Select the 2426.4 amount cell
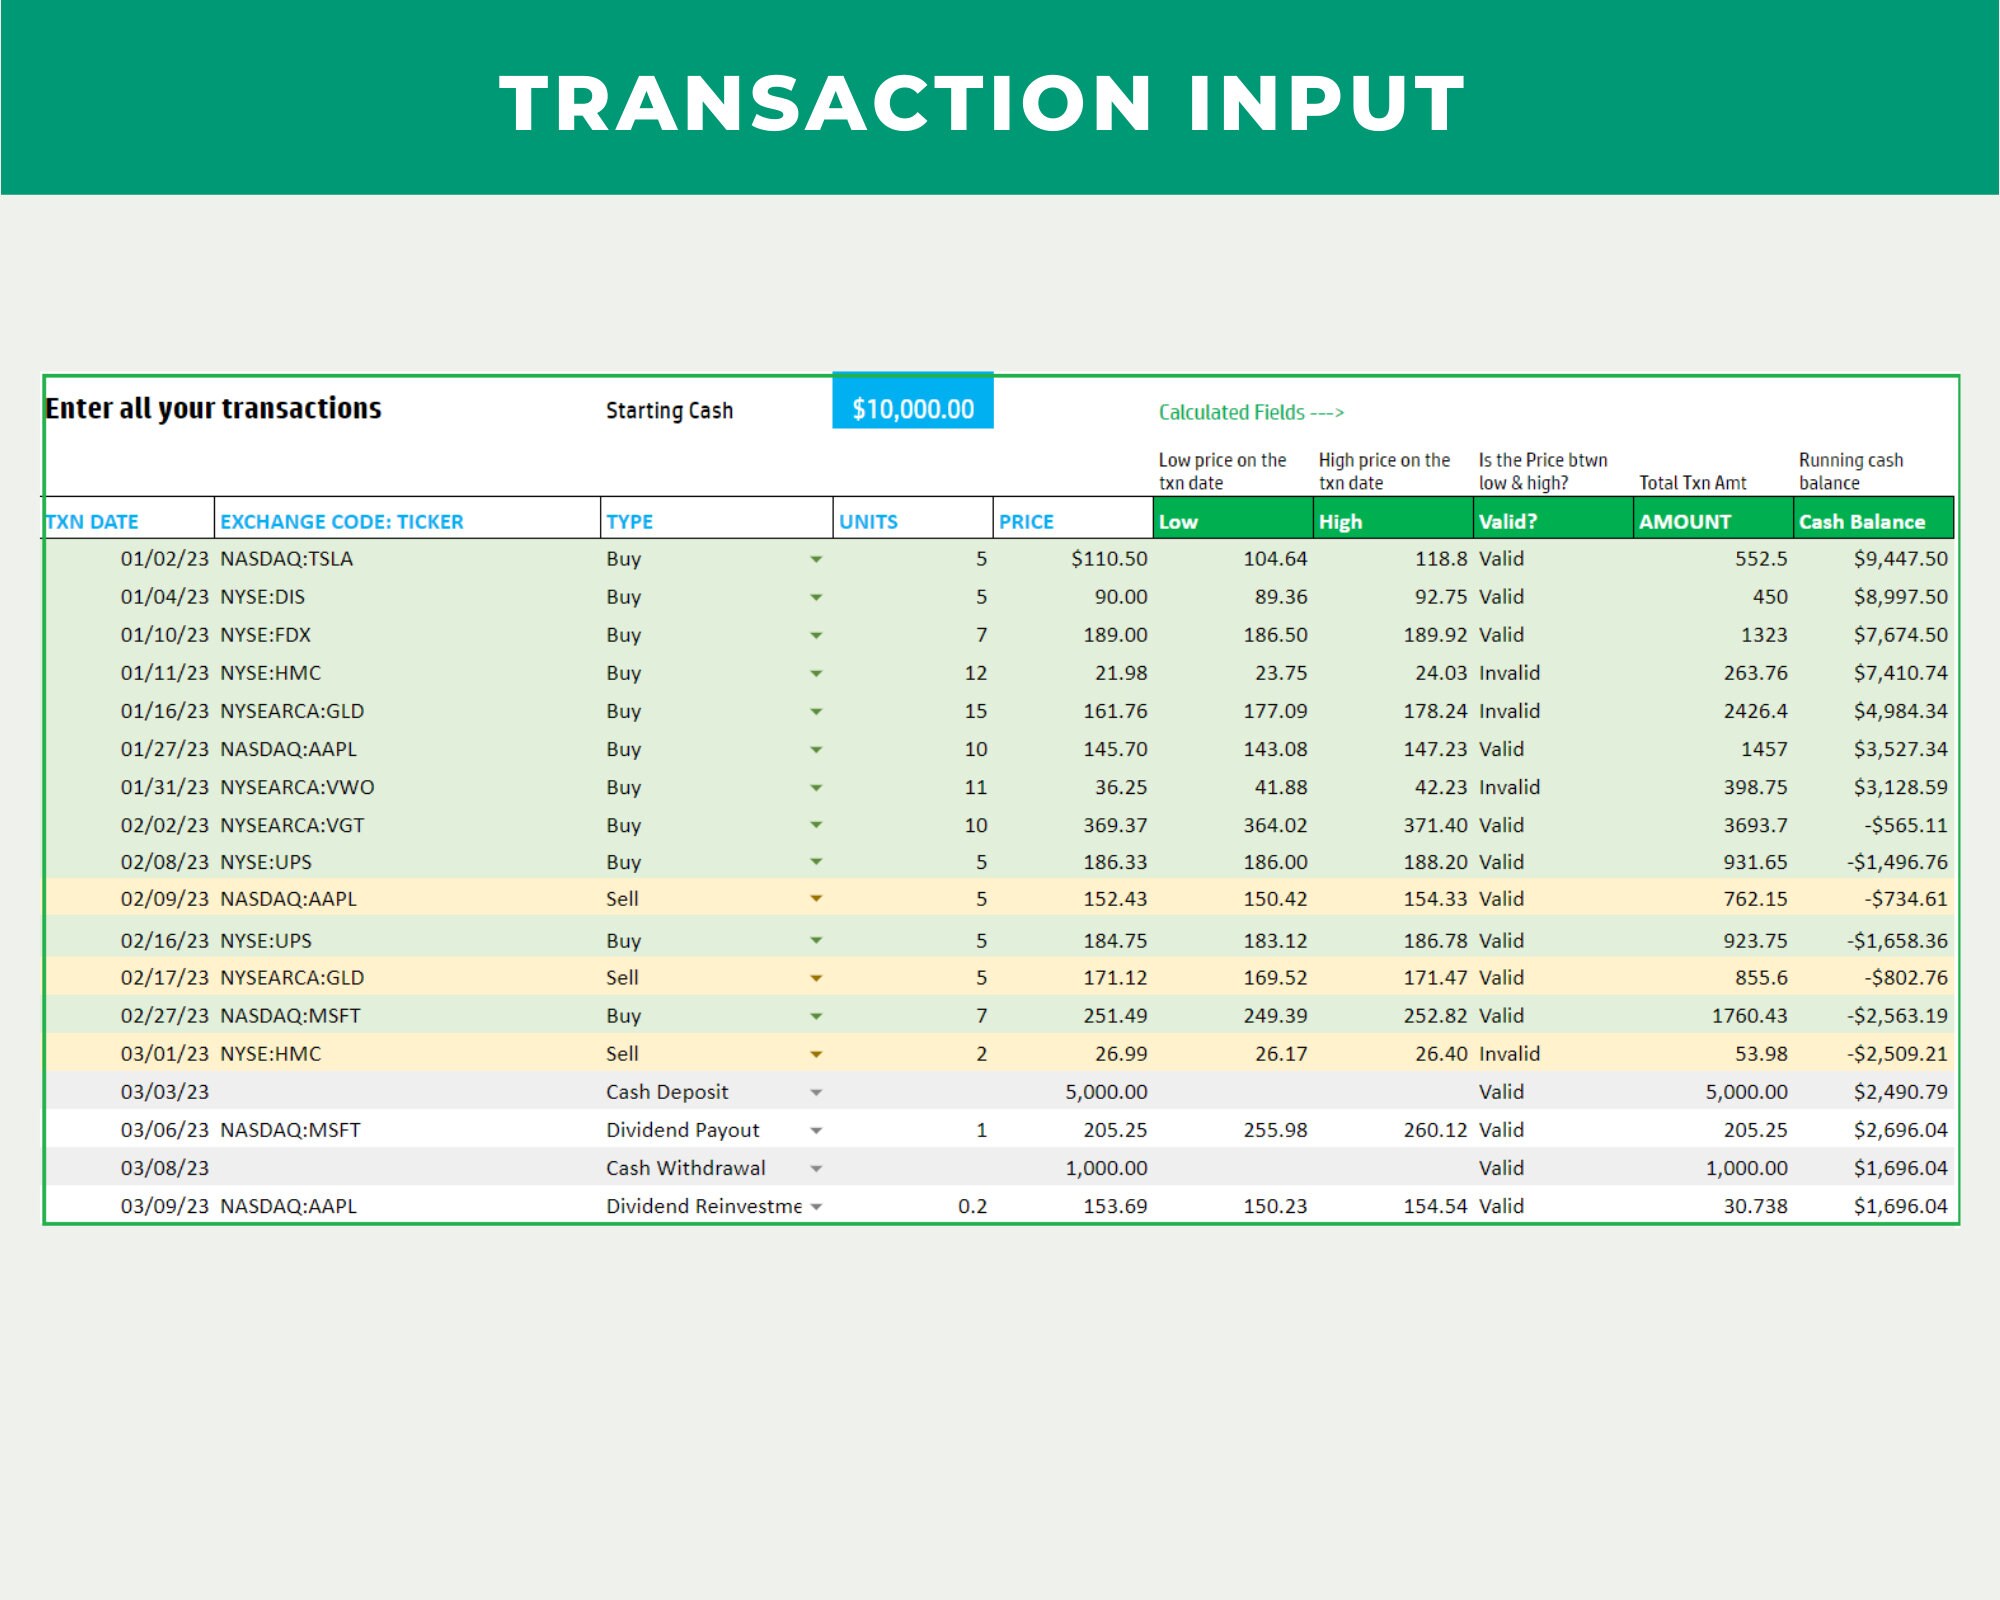Screen dimensions: 2000x1600 click(1713, 711)
